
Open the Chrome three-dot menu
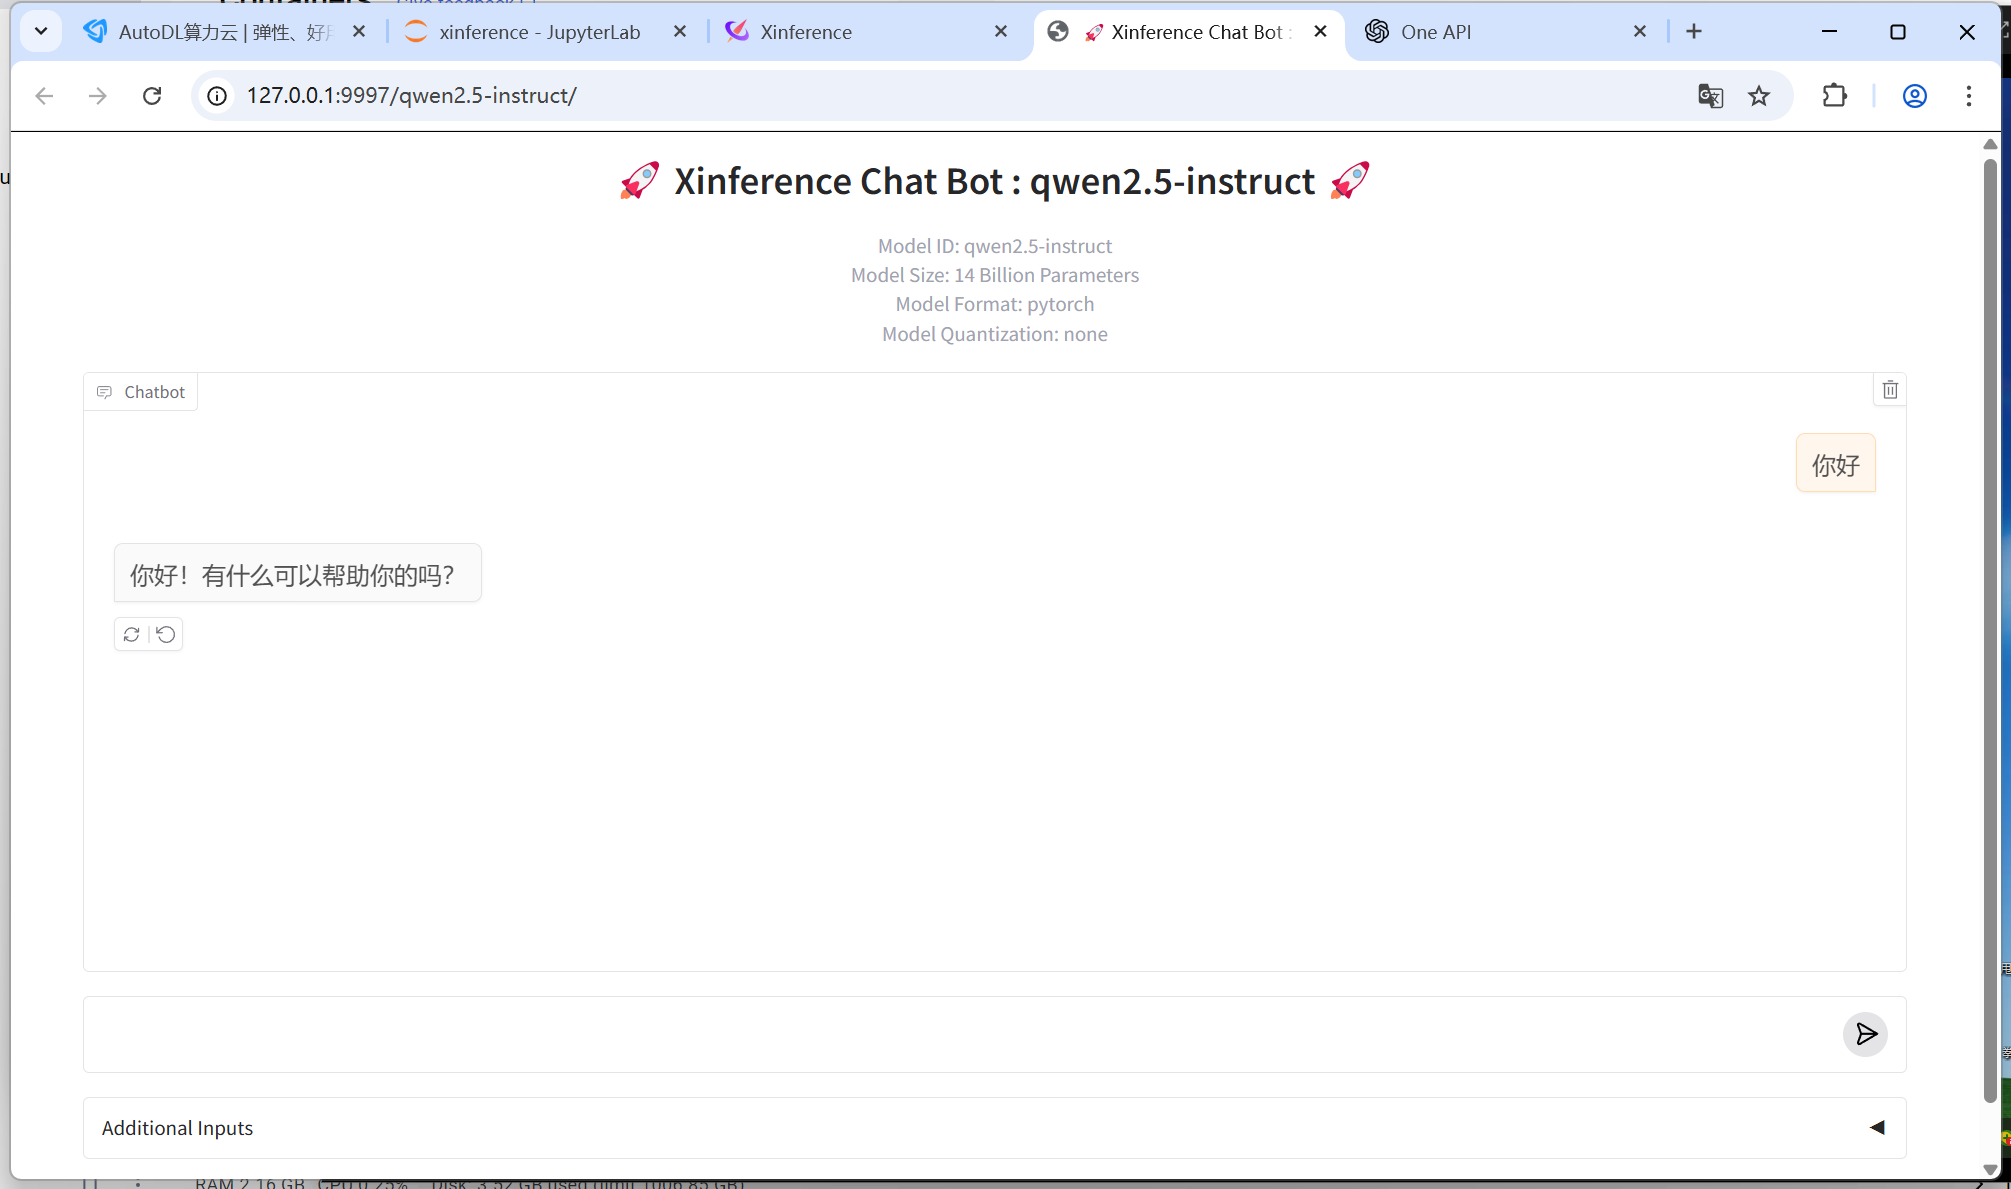(x=1968, y=96)
